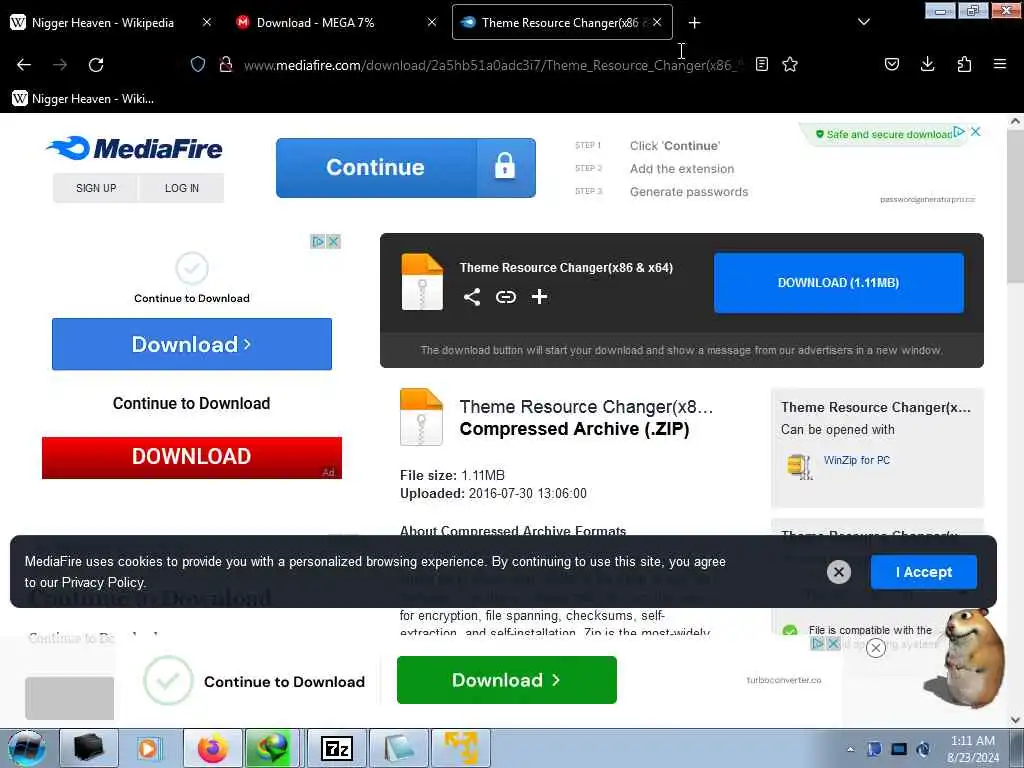This screenshot has width=1024, height=768.
Task: Click the scrollbar down arrow
Action: point(1015,720)
